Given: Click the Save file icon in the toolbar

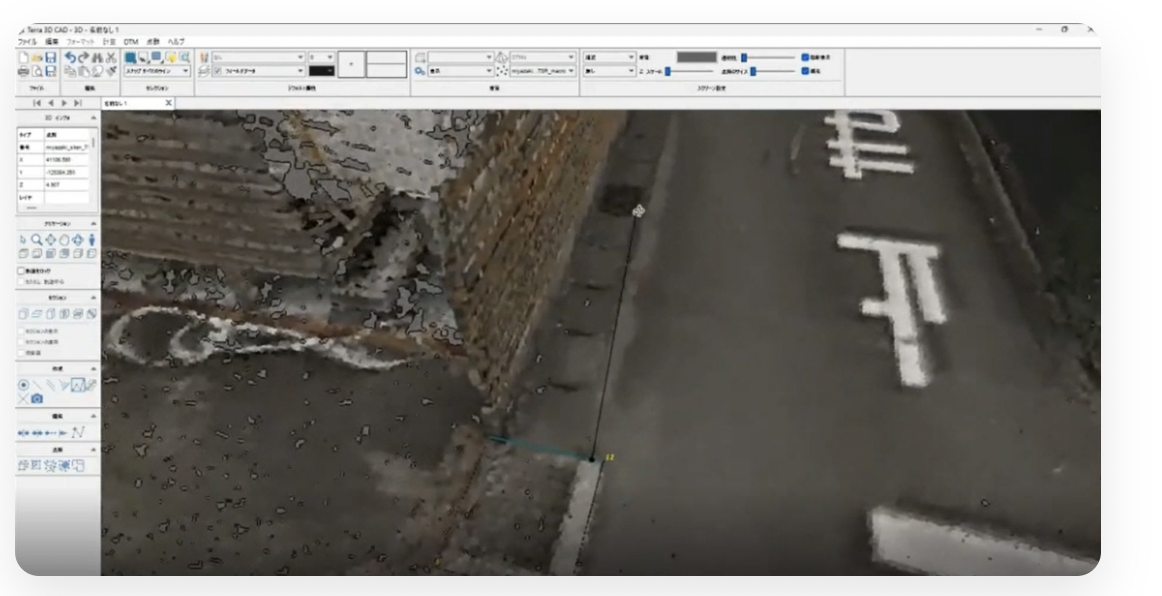Looking at the screenshot, I should pyautogui.click(x=50, y=58).
